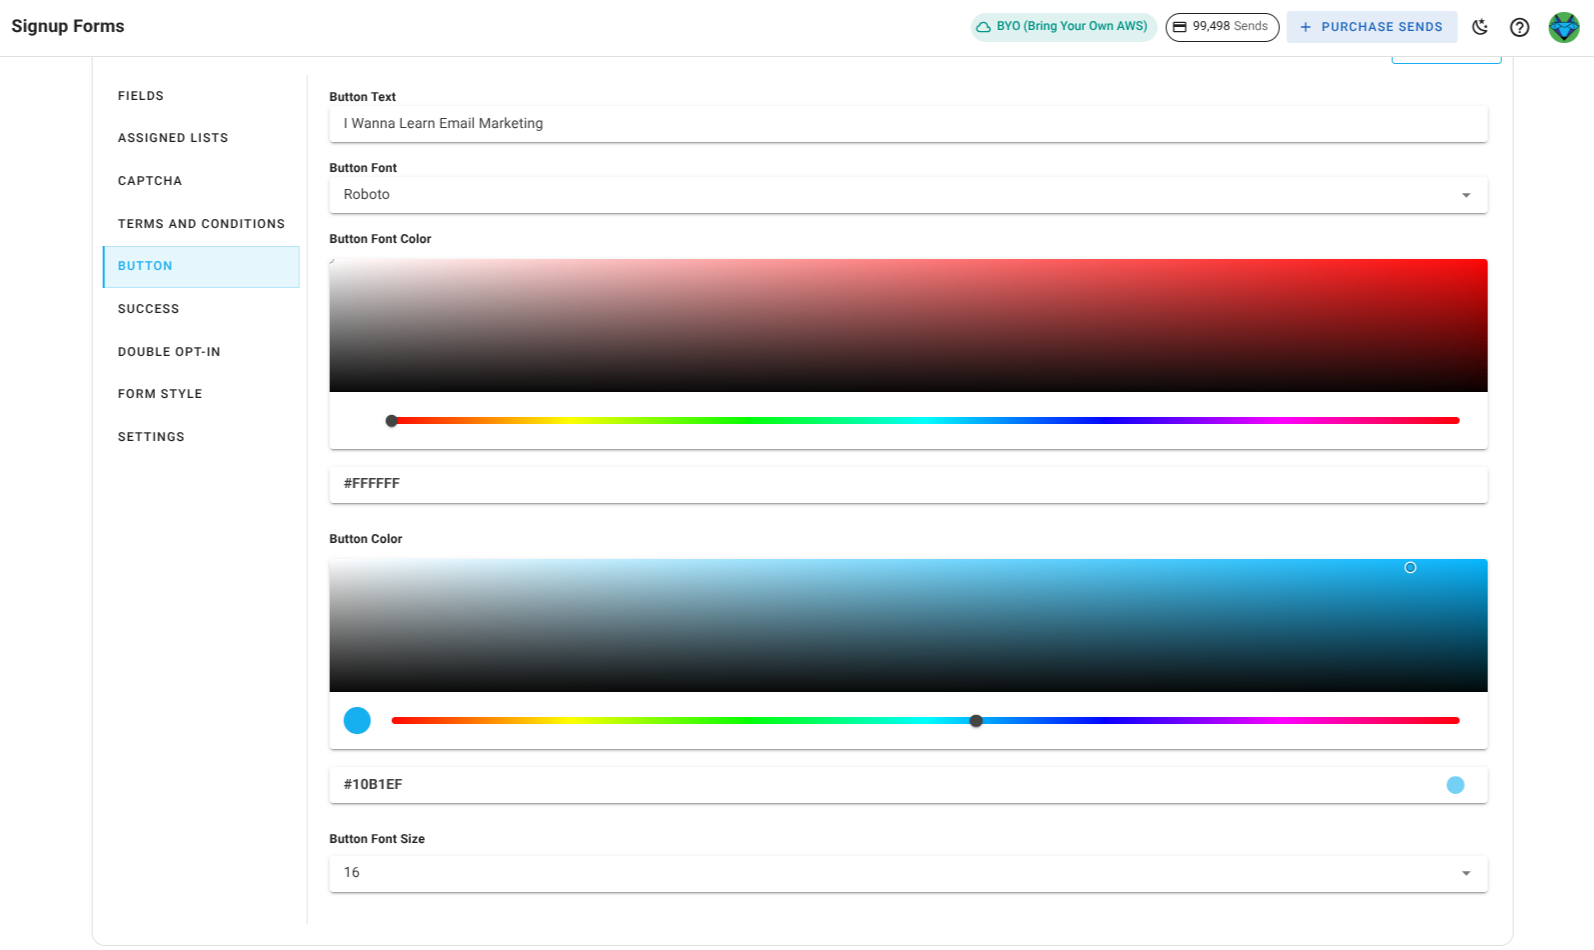Image resolution: width=1594 pixels, height=950 pixels.
Task: Click the #FFFFFF hex color field
Action: 908,484
